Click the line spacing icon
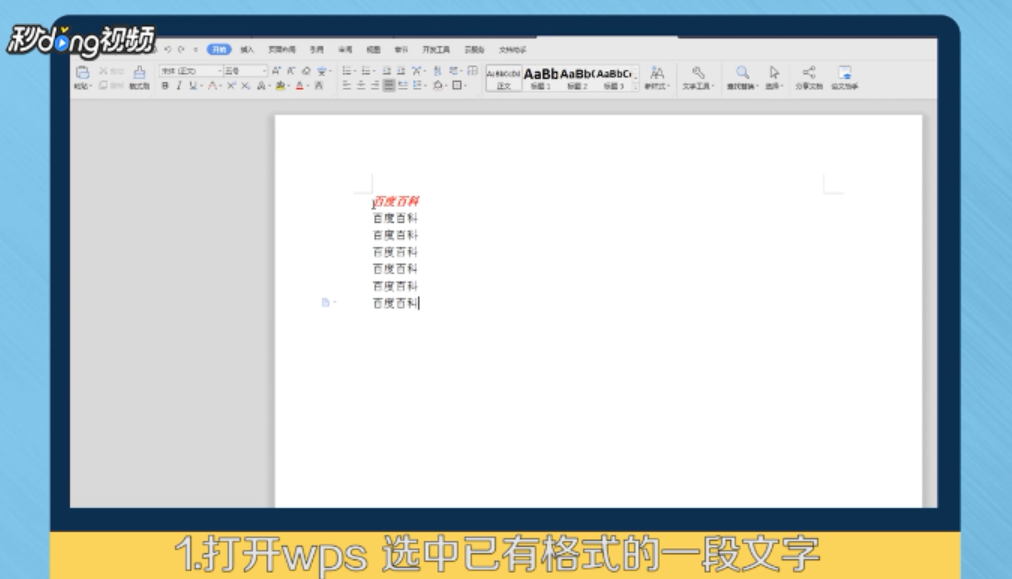Image resolution: width=1012 pixels, height=579 pixels. (x=417, y=86)
